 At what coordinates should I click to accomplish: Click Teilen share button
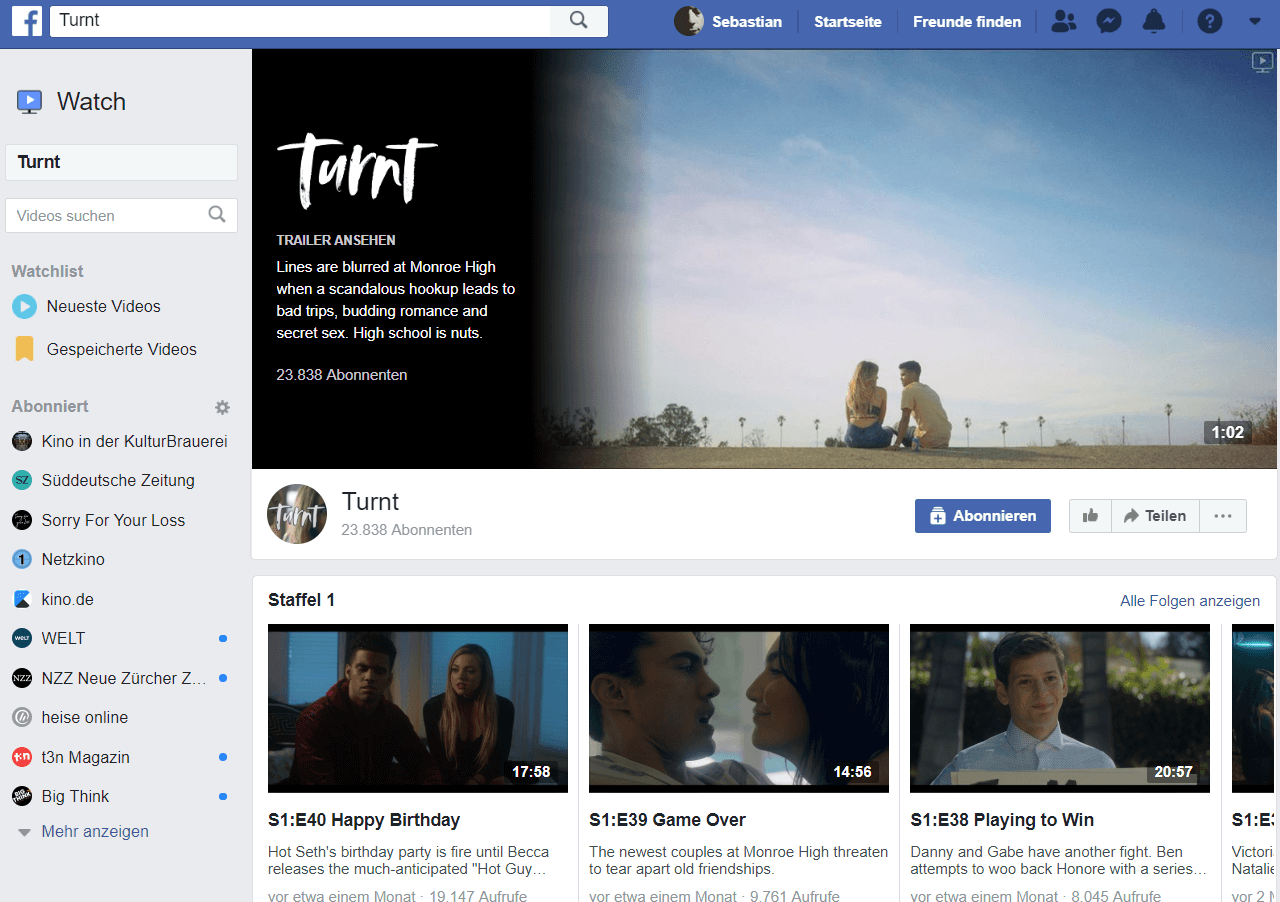coord(1155,516)
